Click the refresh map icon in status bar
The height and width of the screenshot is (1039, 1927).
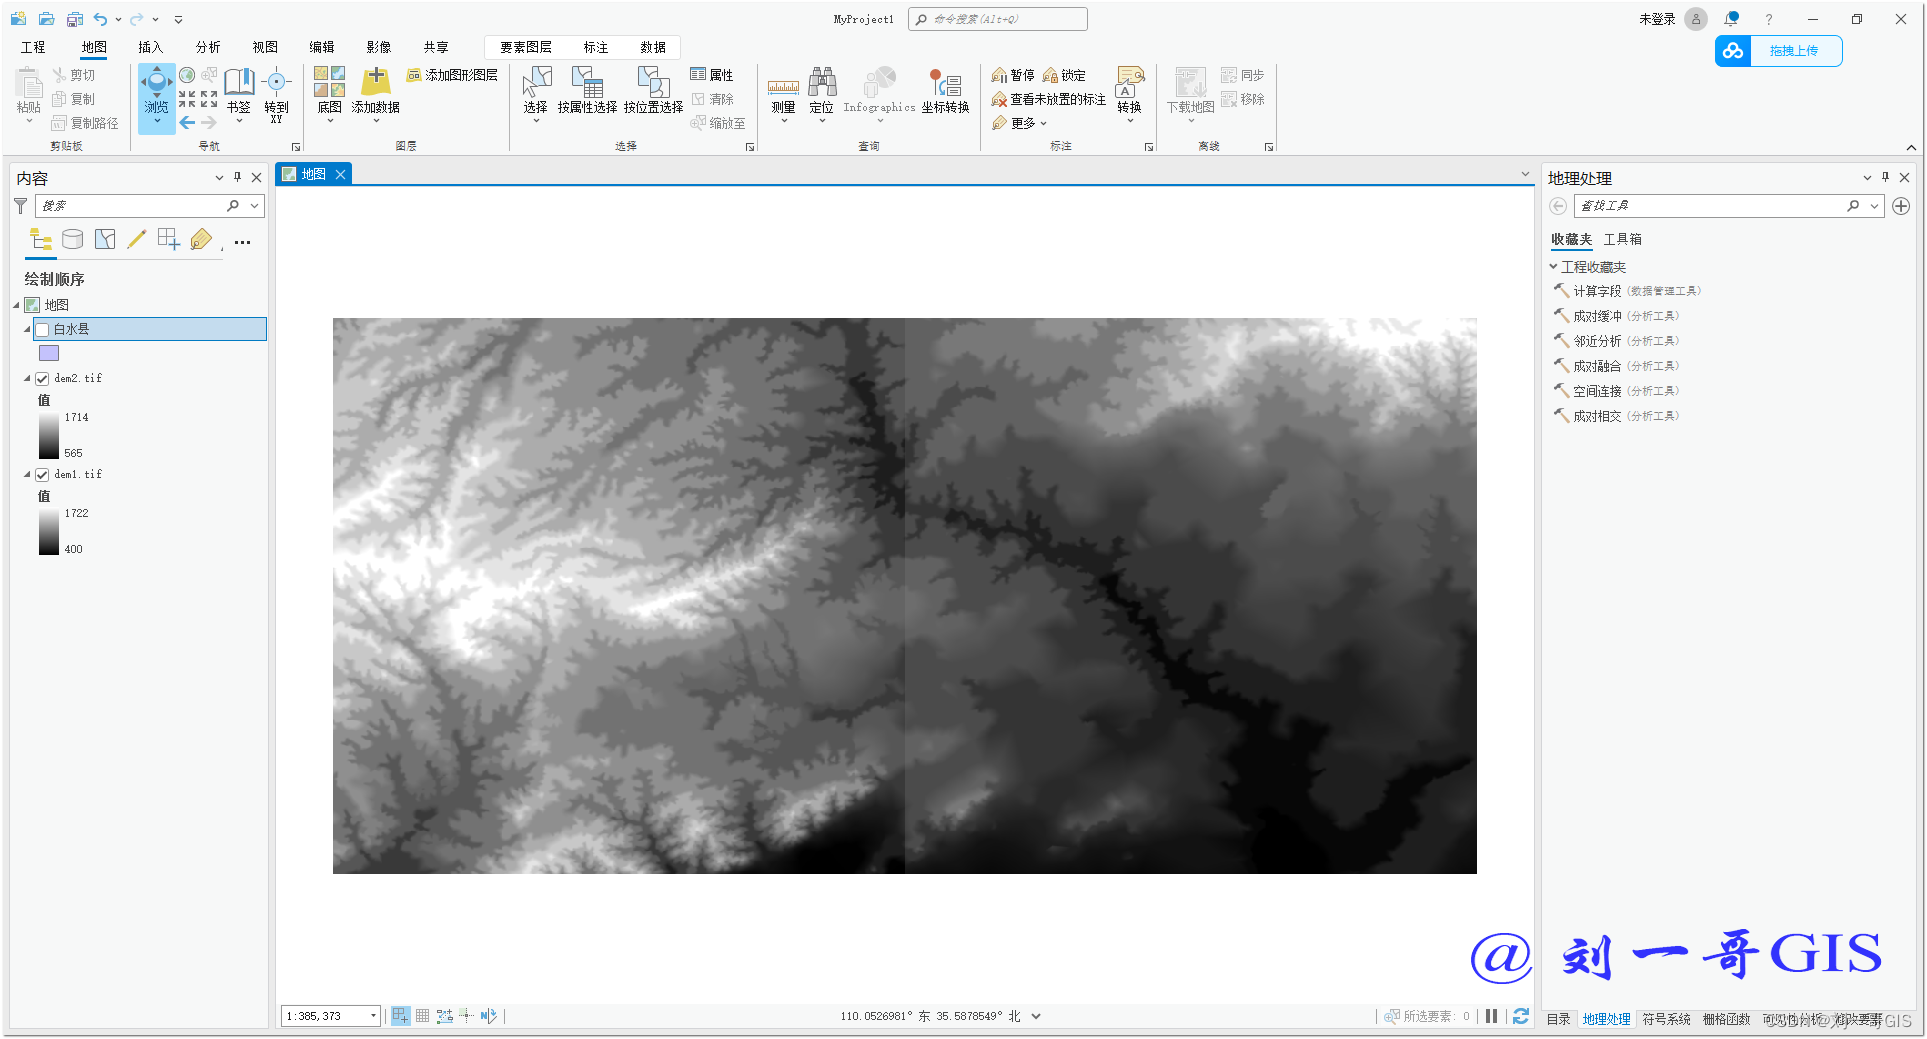1521,1016
